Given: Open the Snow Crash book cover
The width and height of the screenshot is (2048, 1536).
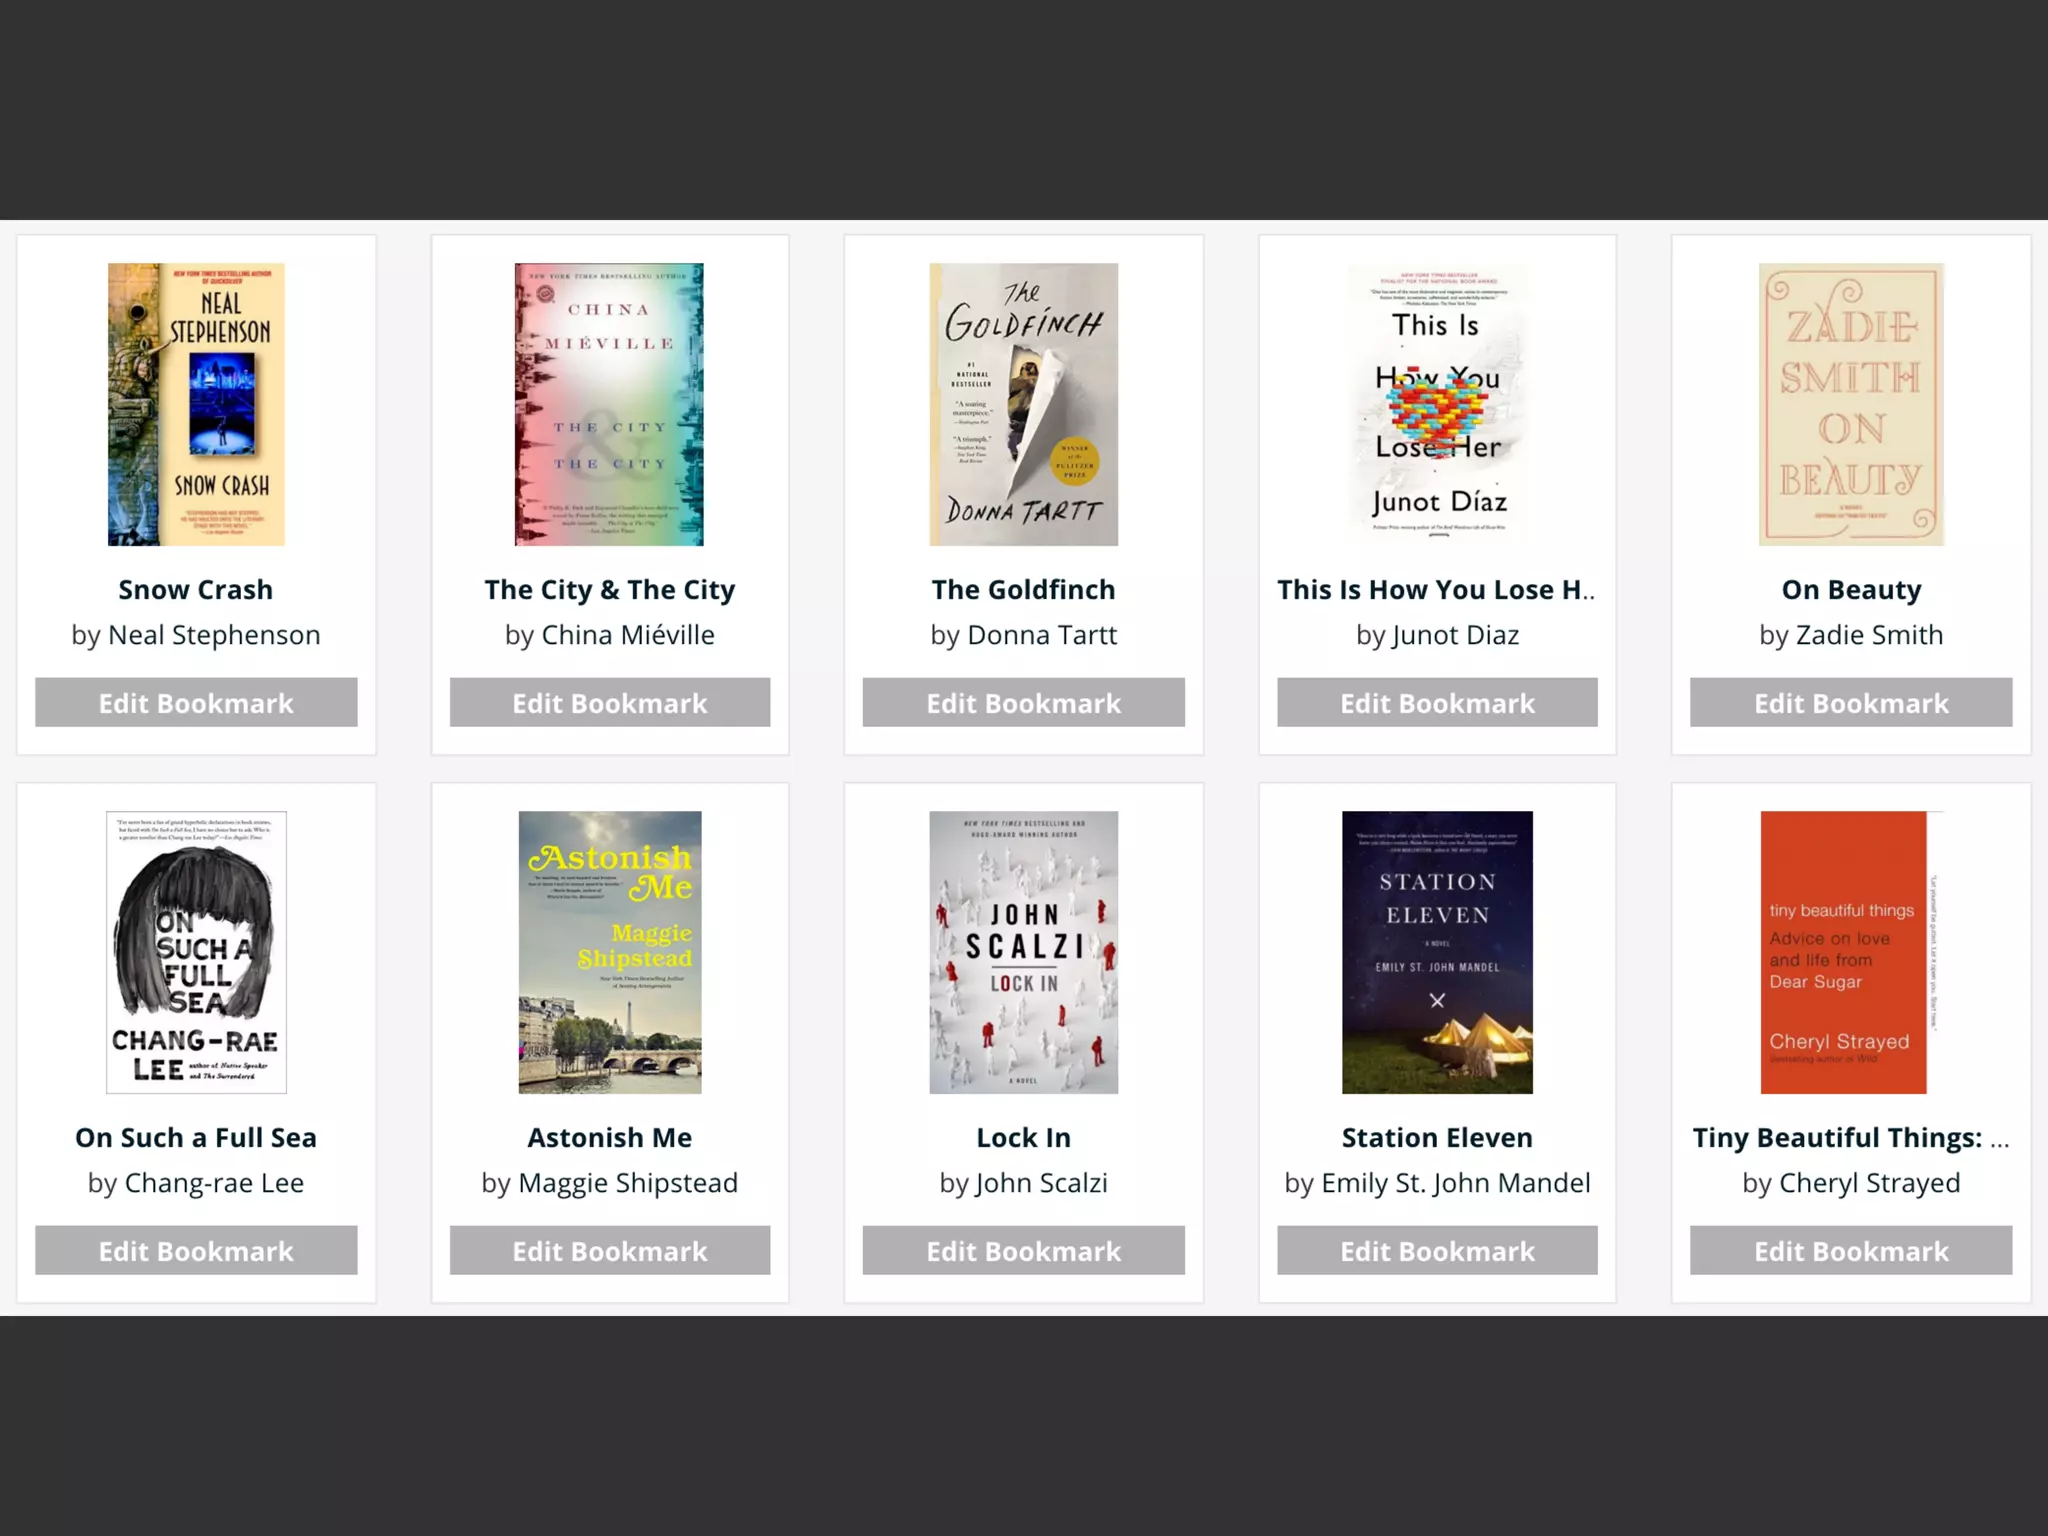Looking at the screenshot, I should (196, 404).
